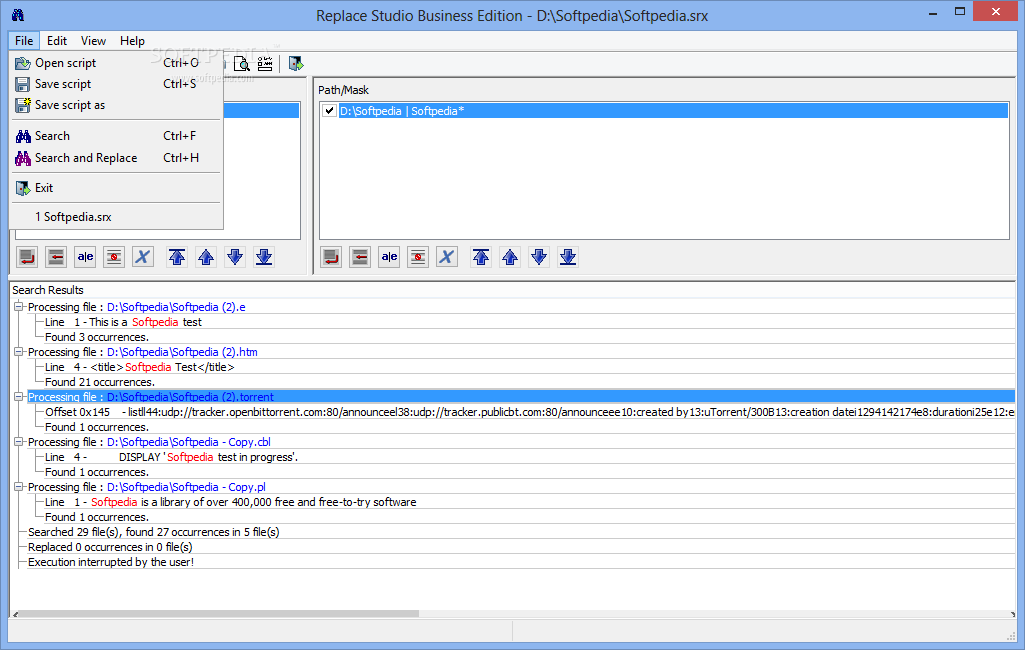
Task: Select line 'Softpedia is a library of over 400,000'
Action: click(x=231, y=502)
